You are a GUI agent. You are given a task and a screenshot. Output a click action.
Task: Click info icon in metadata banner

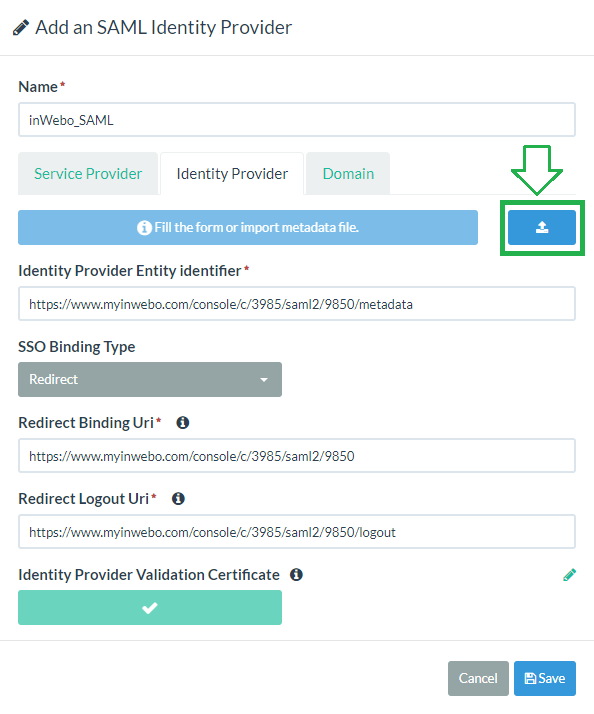(144, 227)
